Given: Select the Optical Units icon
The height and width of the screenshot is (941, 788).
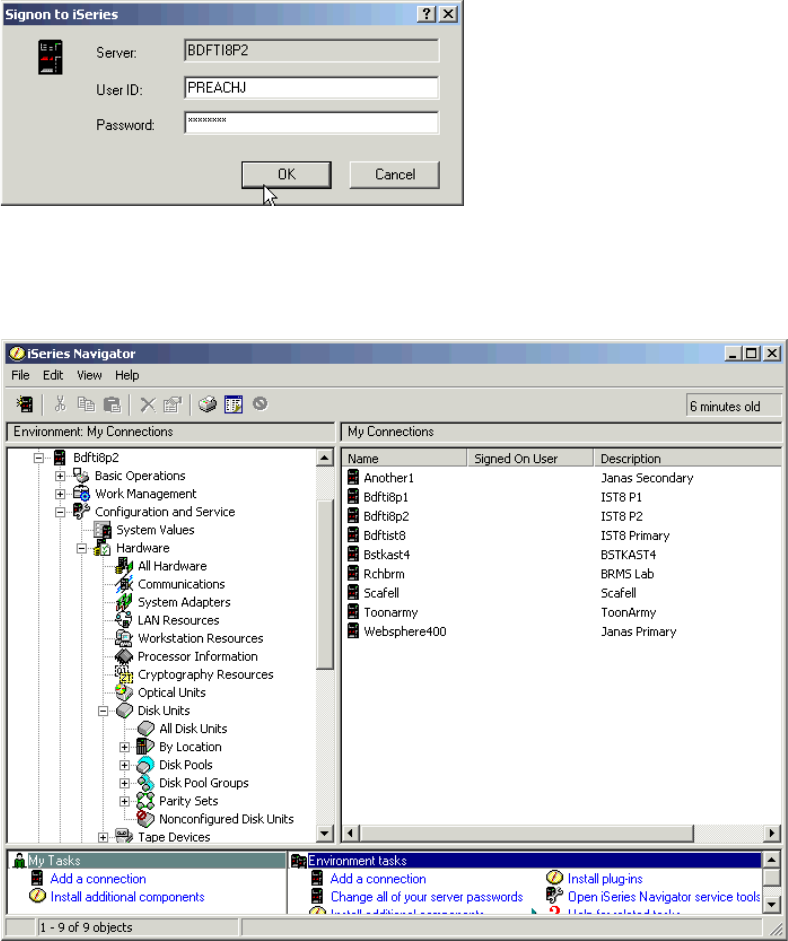Looking at the screenshot, I should (124, 693).
